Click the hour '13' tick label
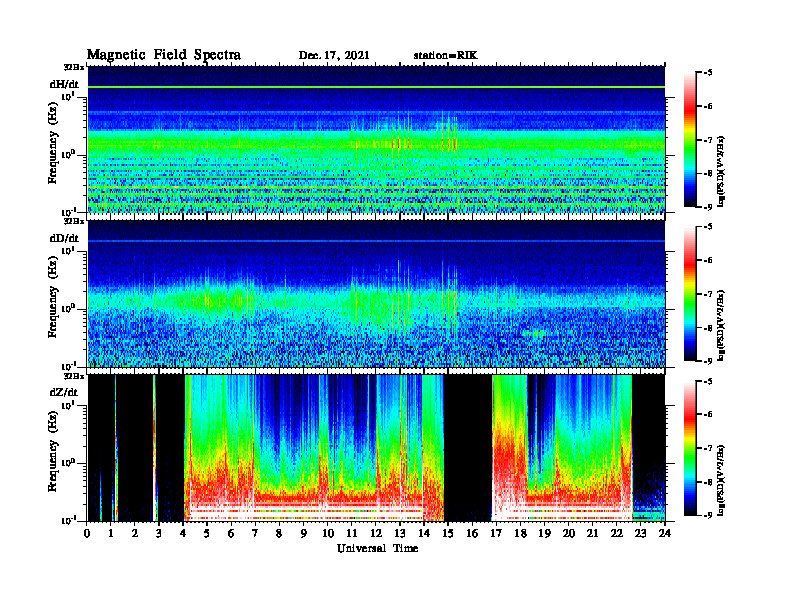Viewport: 792px width, 612px height. click(x=400, y=533)
